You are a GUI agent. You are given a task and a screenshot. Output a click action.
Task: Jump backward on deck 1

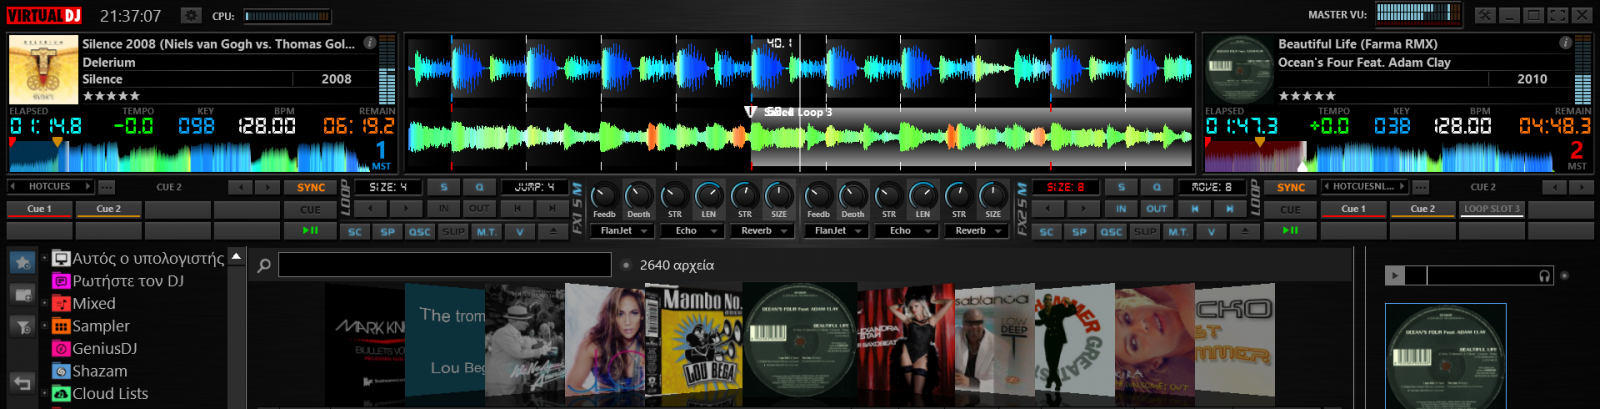(x=517, y=208)
